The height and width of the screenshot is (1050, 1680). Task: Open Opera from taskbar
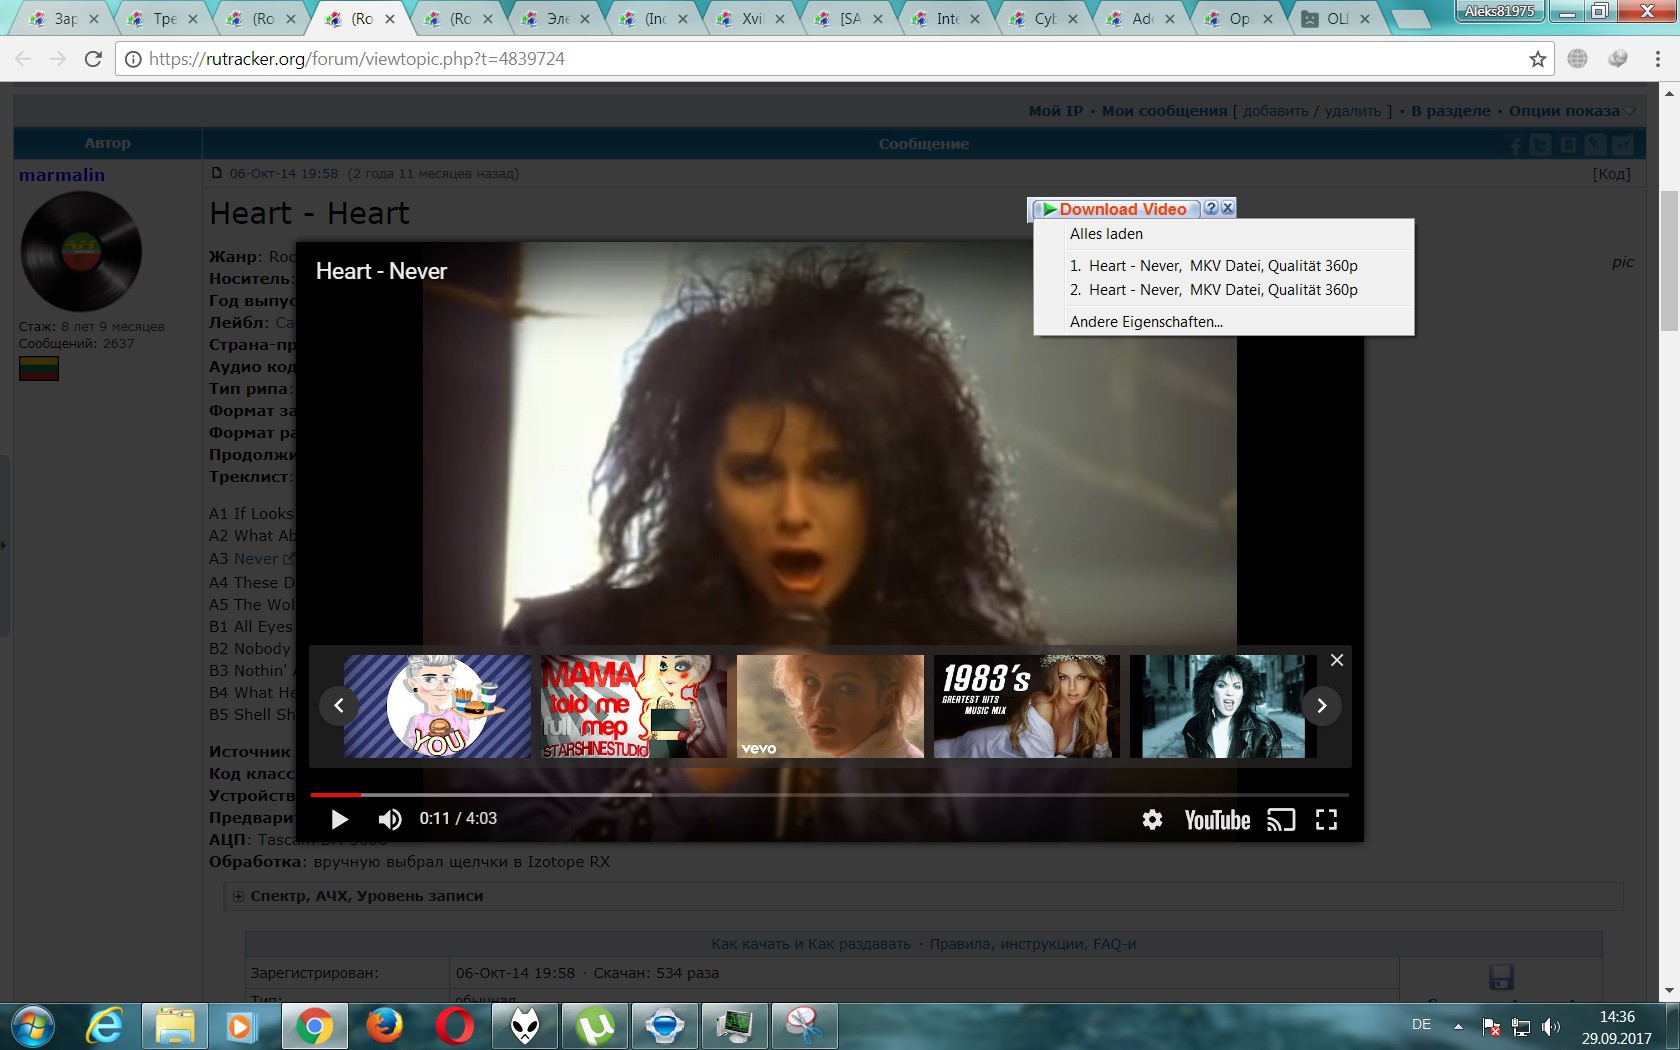coord(455,1027)
